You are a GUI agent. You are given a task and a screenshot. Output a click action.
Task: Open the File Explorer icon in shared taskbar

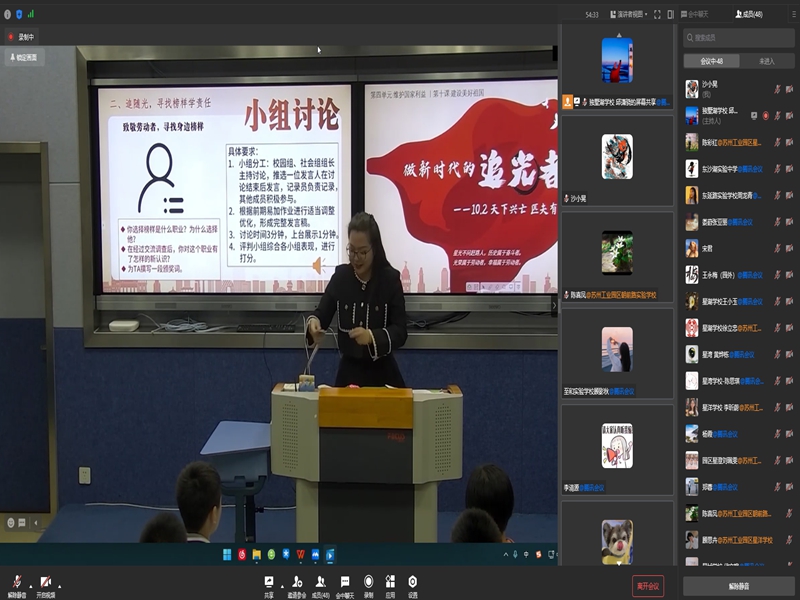[257, 555]
